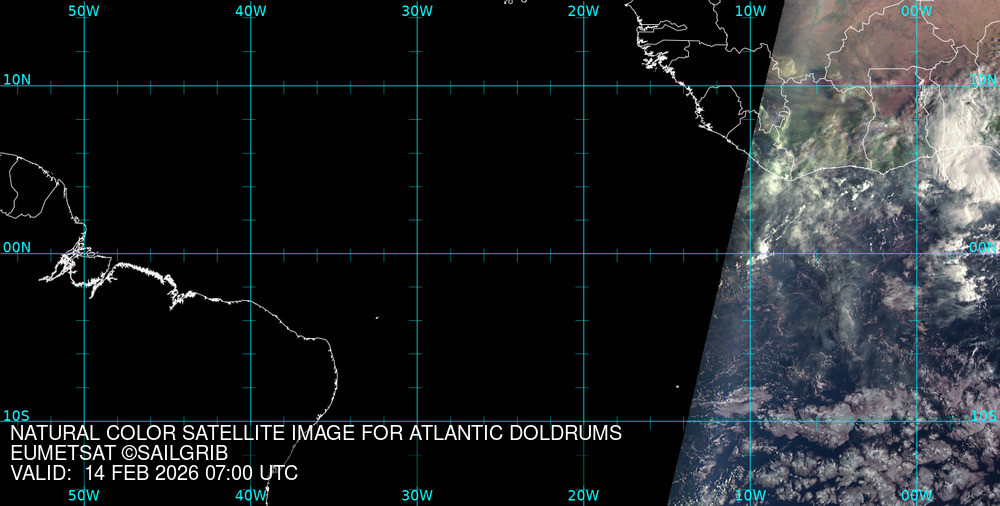Image resolution: width=1000 pixels, height=506 pixels.
Task: Click the 50W longitude label along the top edge
Action: tap(84, 11)
